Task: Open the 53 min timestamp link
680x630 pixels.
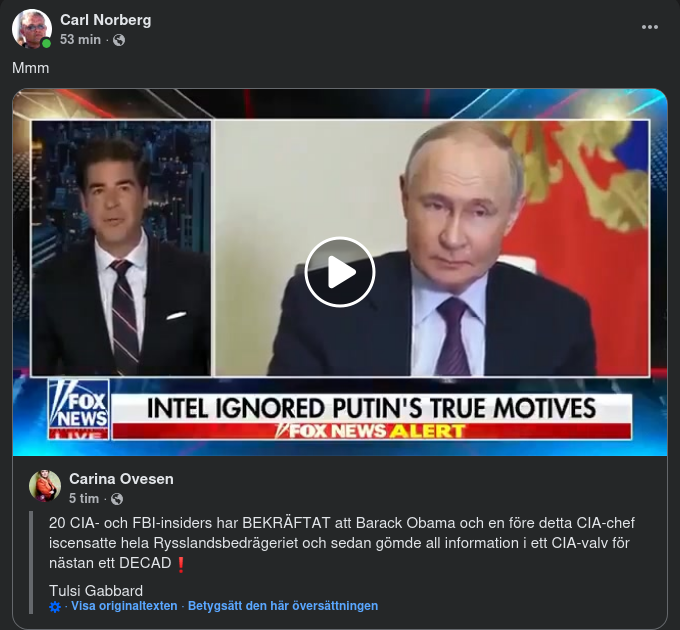Action: (80, 39)
